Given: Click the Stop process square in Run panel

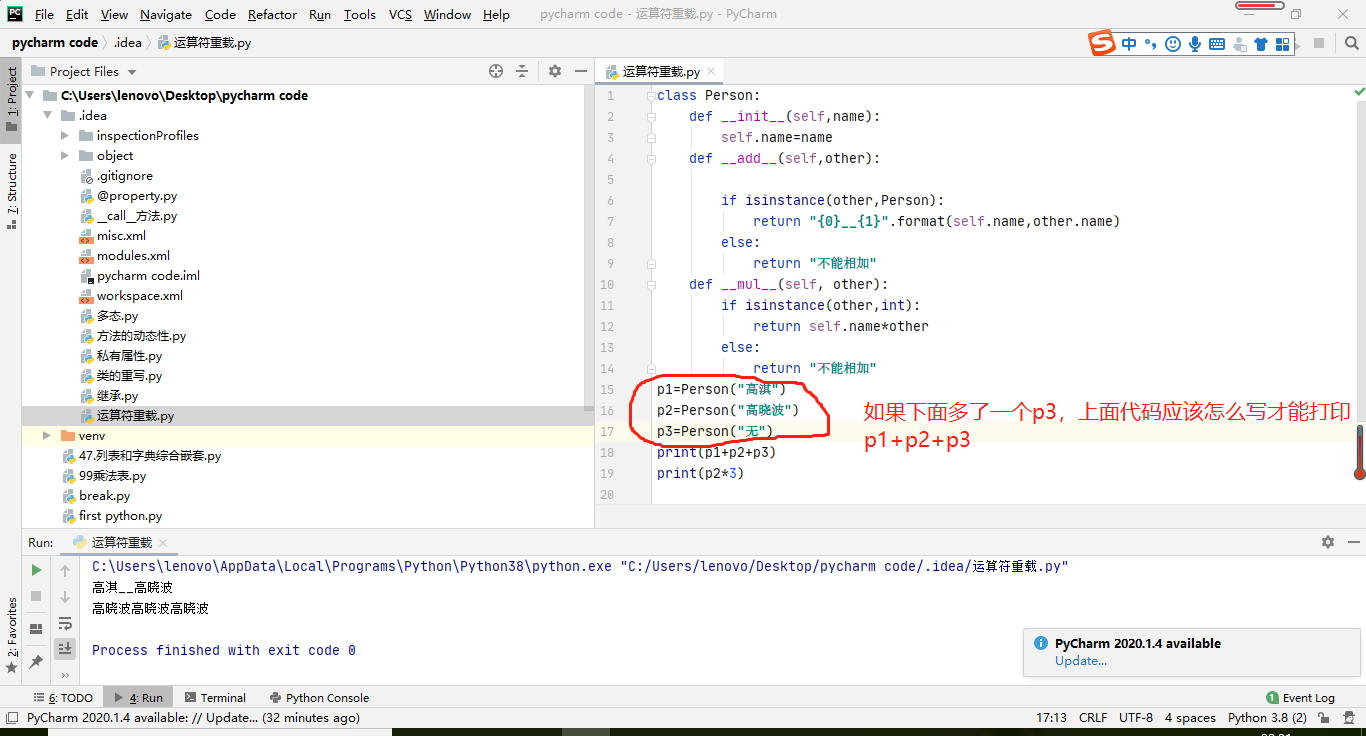Looking at the screenshot, I should point(36,596).
